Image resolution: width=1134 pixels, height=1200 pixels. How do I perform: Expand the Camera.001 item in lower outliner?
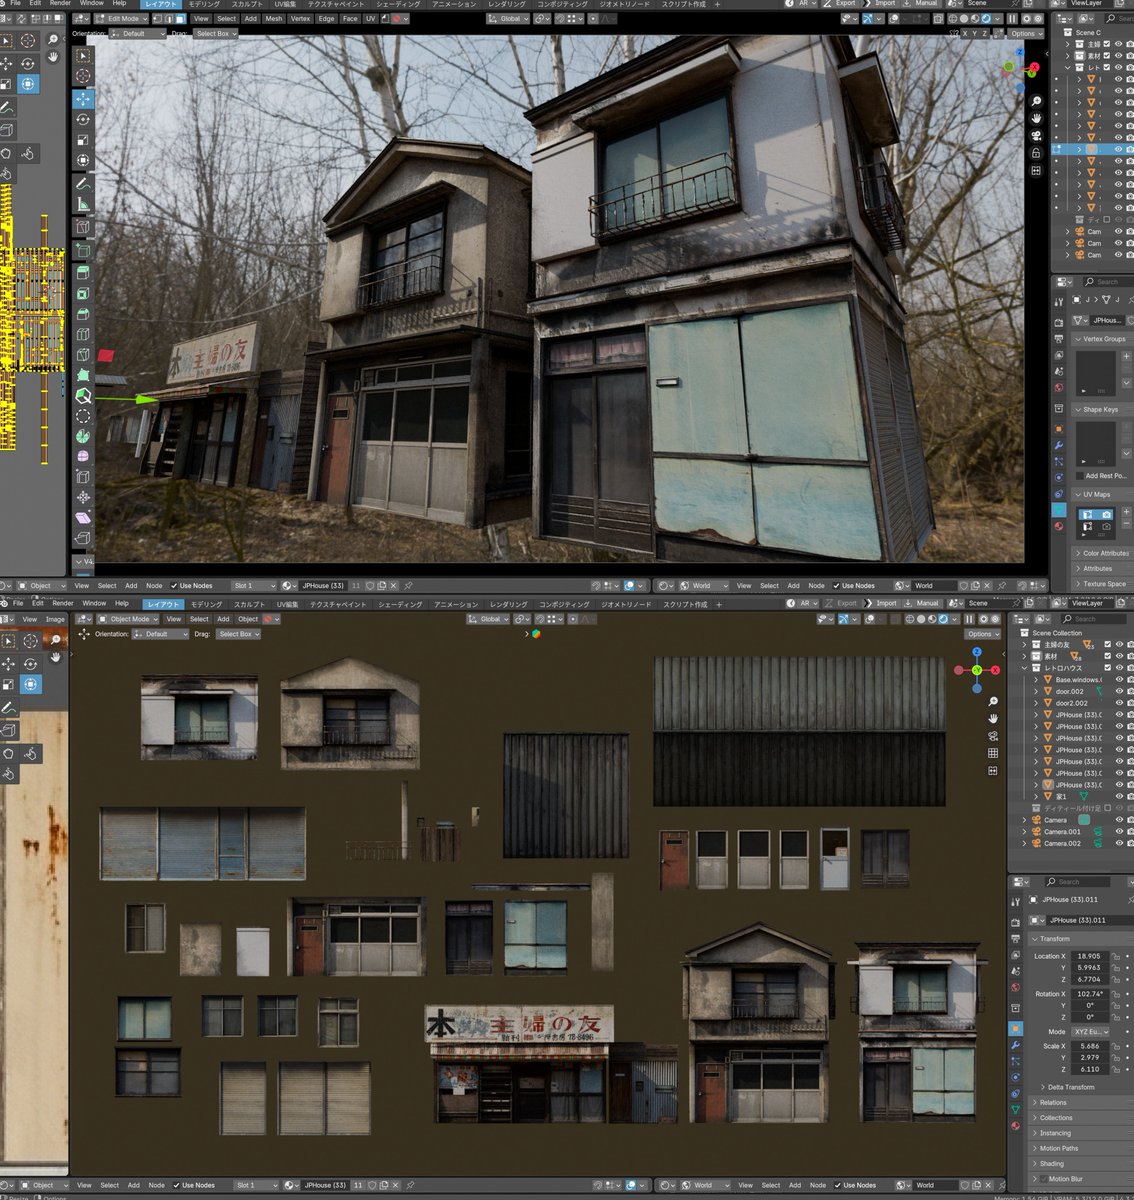click(x=1025, y=832)
